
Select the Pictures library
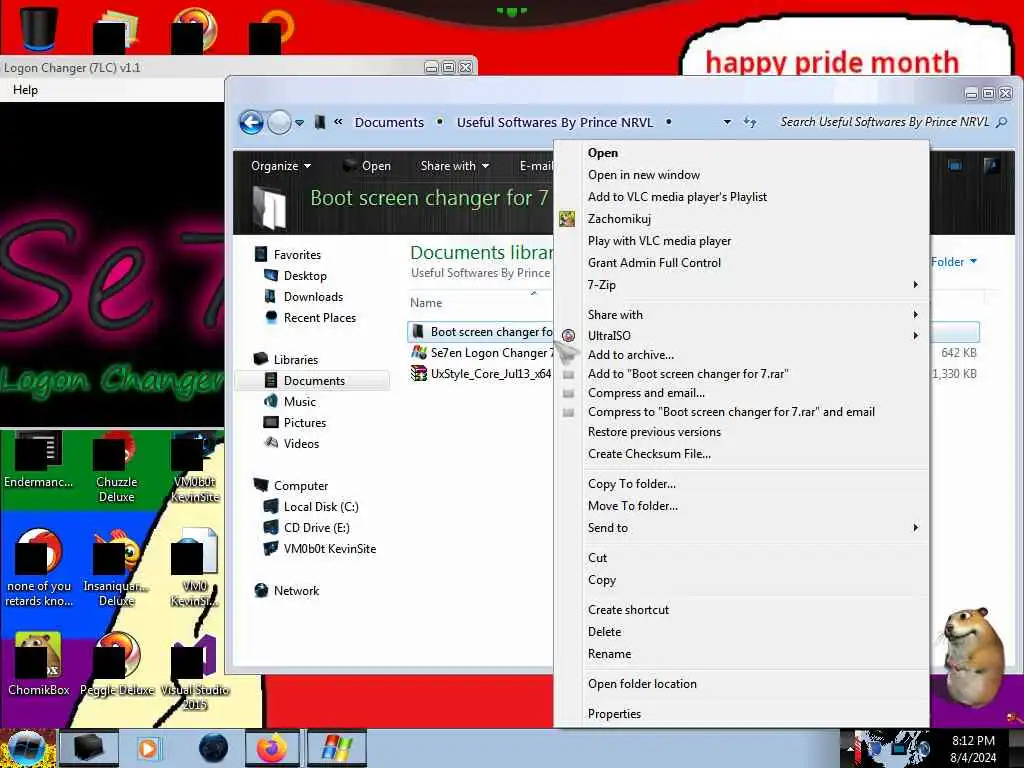click(295, 423)
